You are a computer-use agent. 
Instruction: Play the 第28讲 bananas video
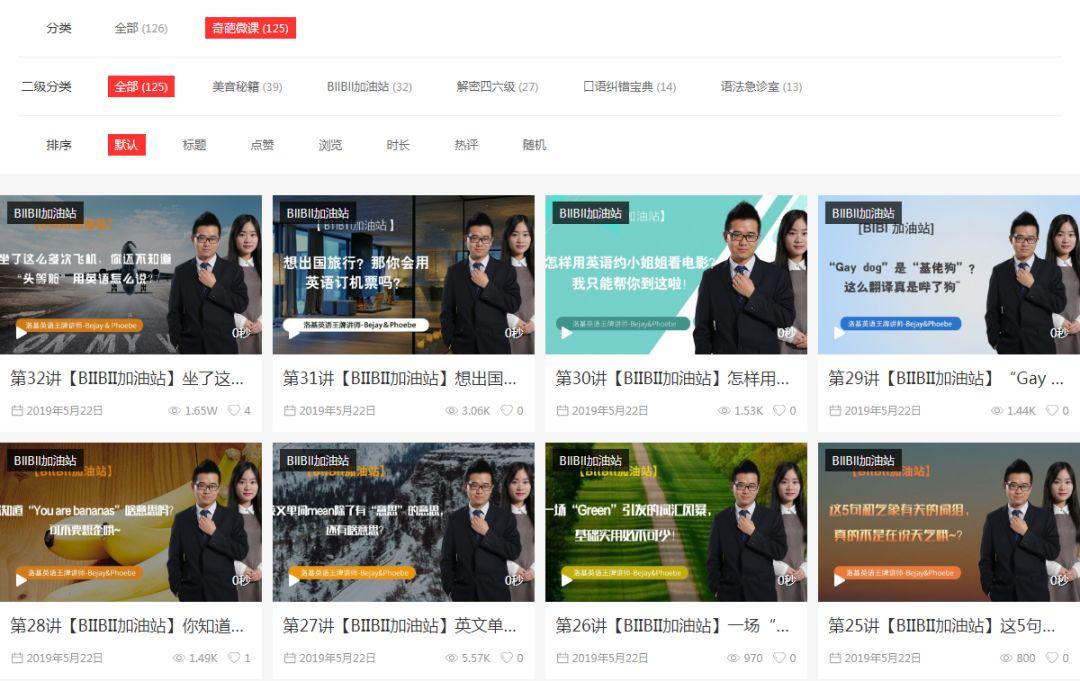coord(21,580)
